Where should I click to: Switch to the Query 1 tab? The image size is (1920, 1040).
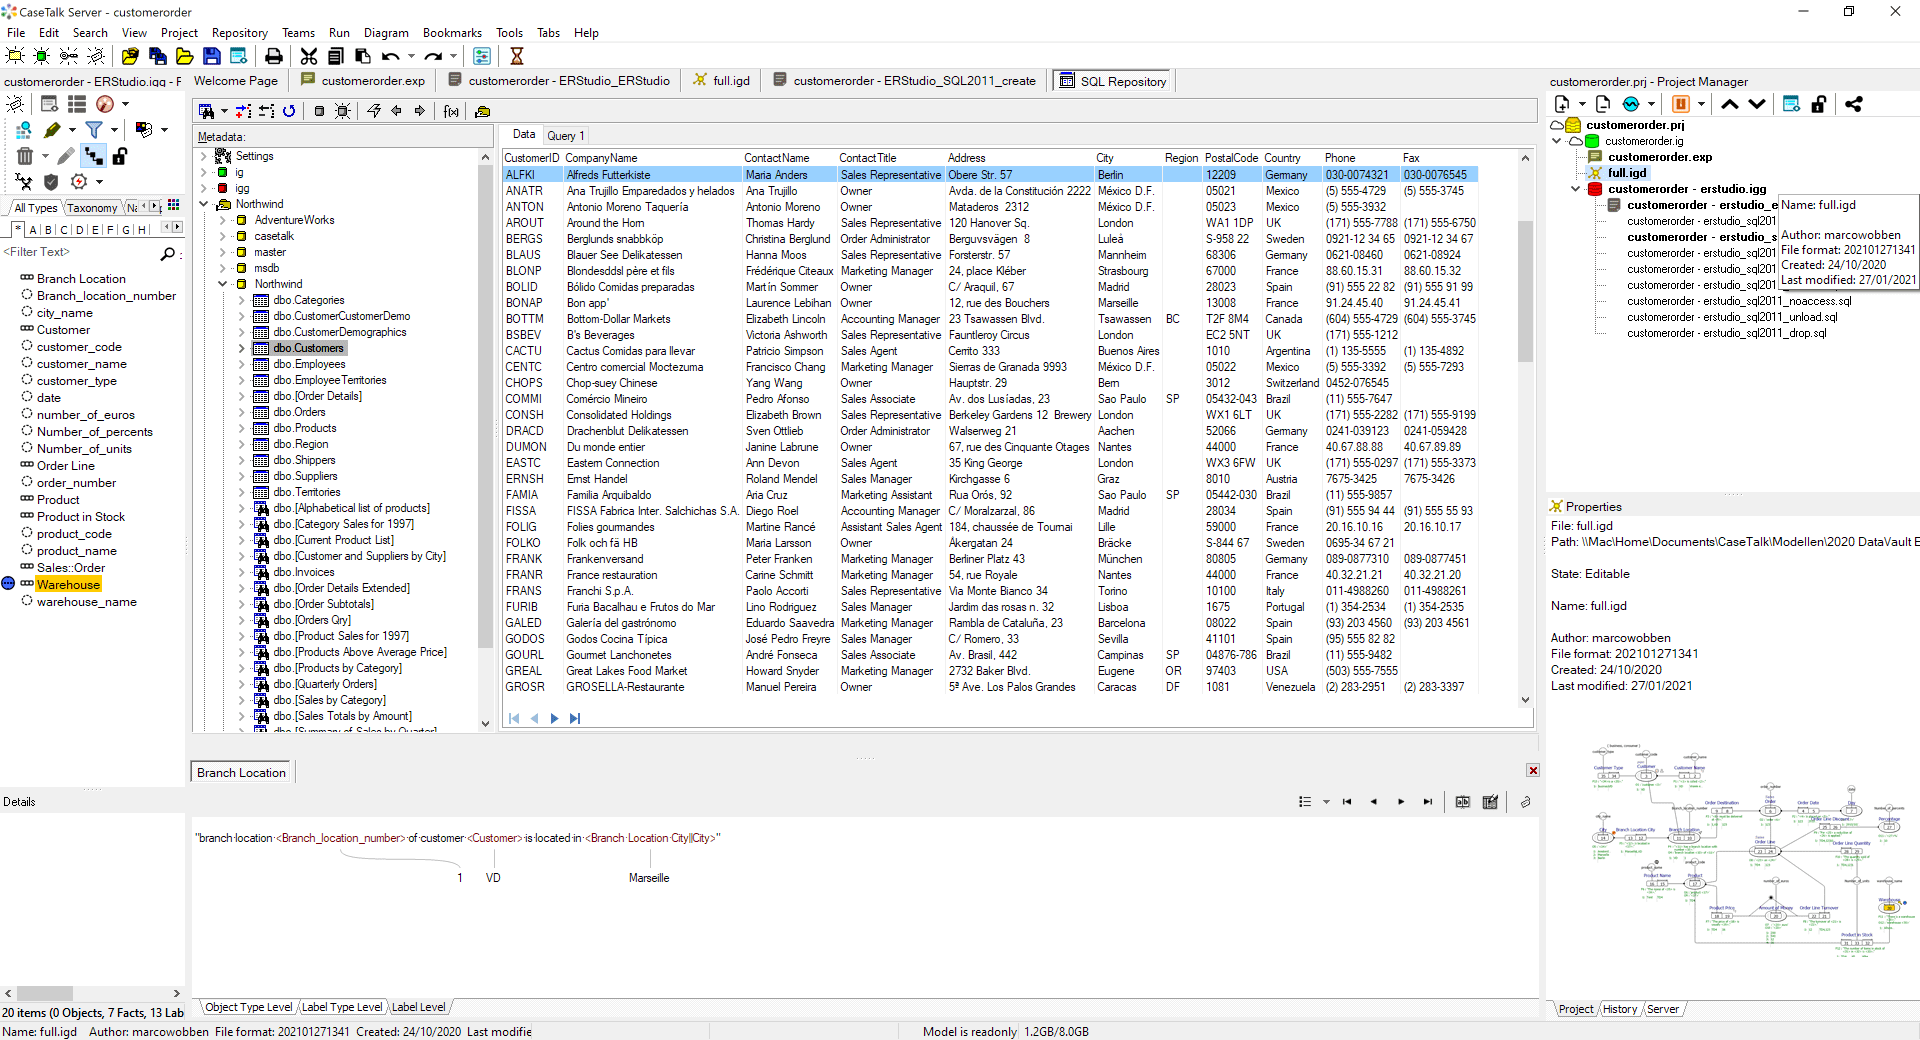pyautogui.click(x=565, y=135)
